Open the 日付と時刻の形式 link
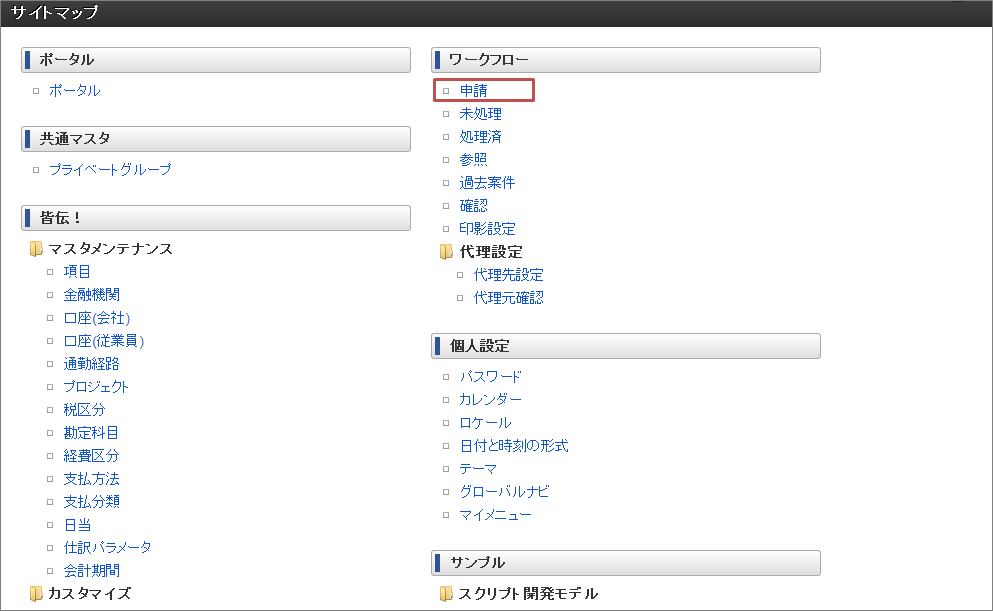 point(514,446)
